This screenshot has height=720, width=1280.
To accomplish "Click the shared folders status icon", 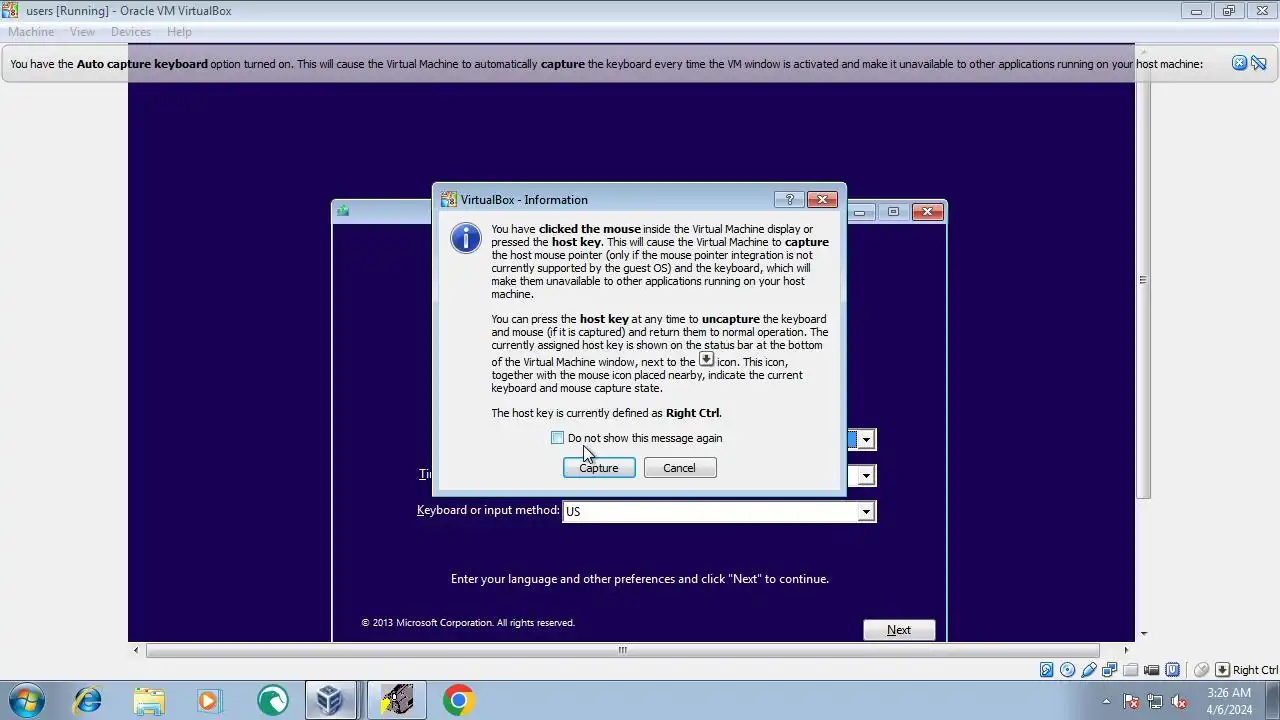I will pos(1131,670).
